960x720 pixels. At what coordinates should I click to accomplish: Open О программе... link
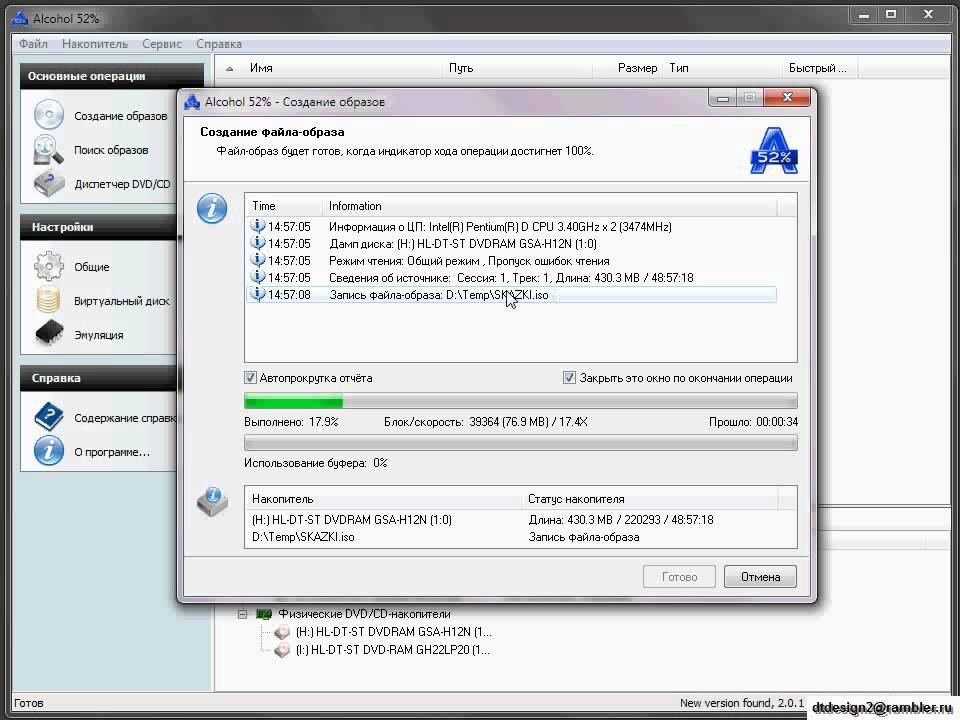click(x=111, y=452)
